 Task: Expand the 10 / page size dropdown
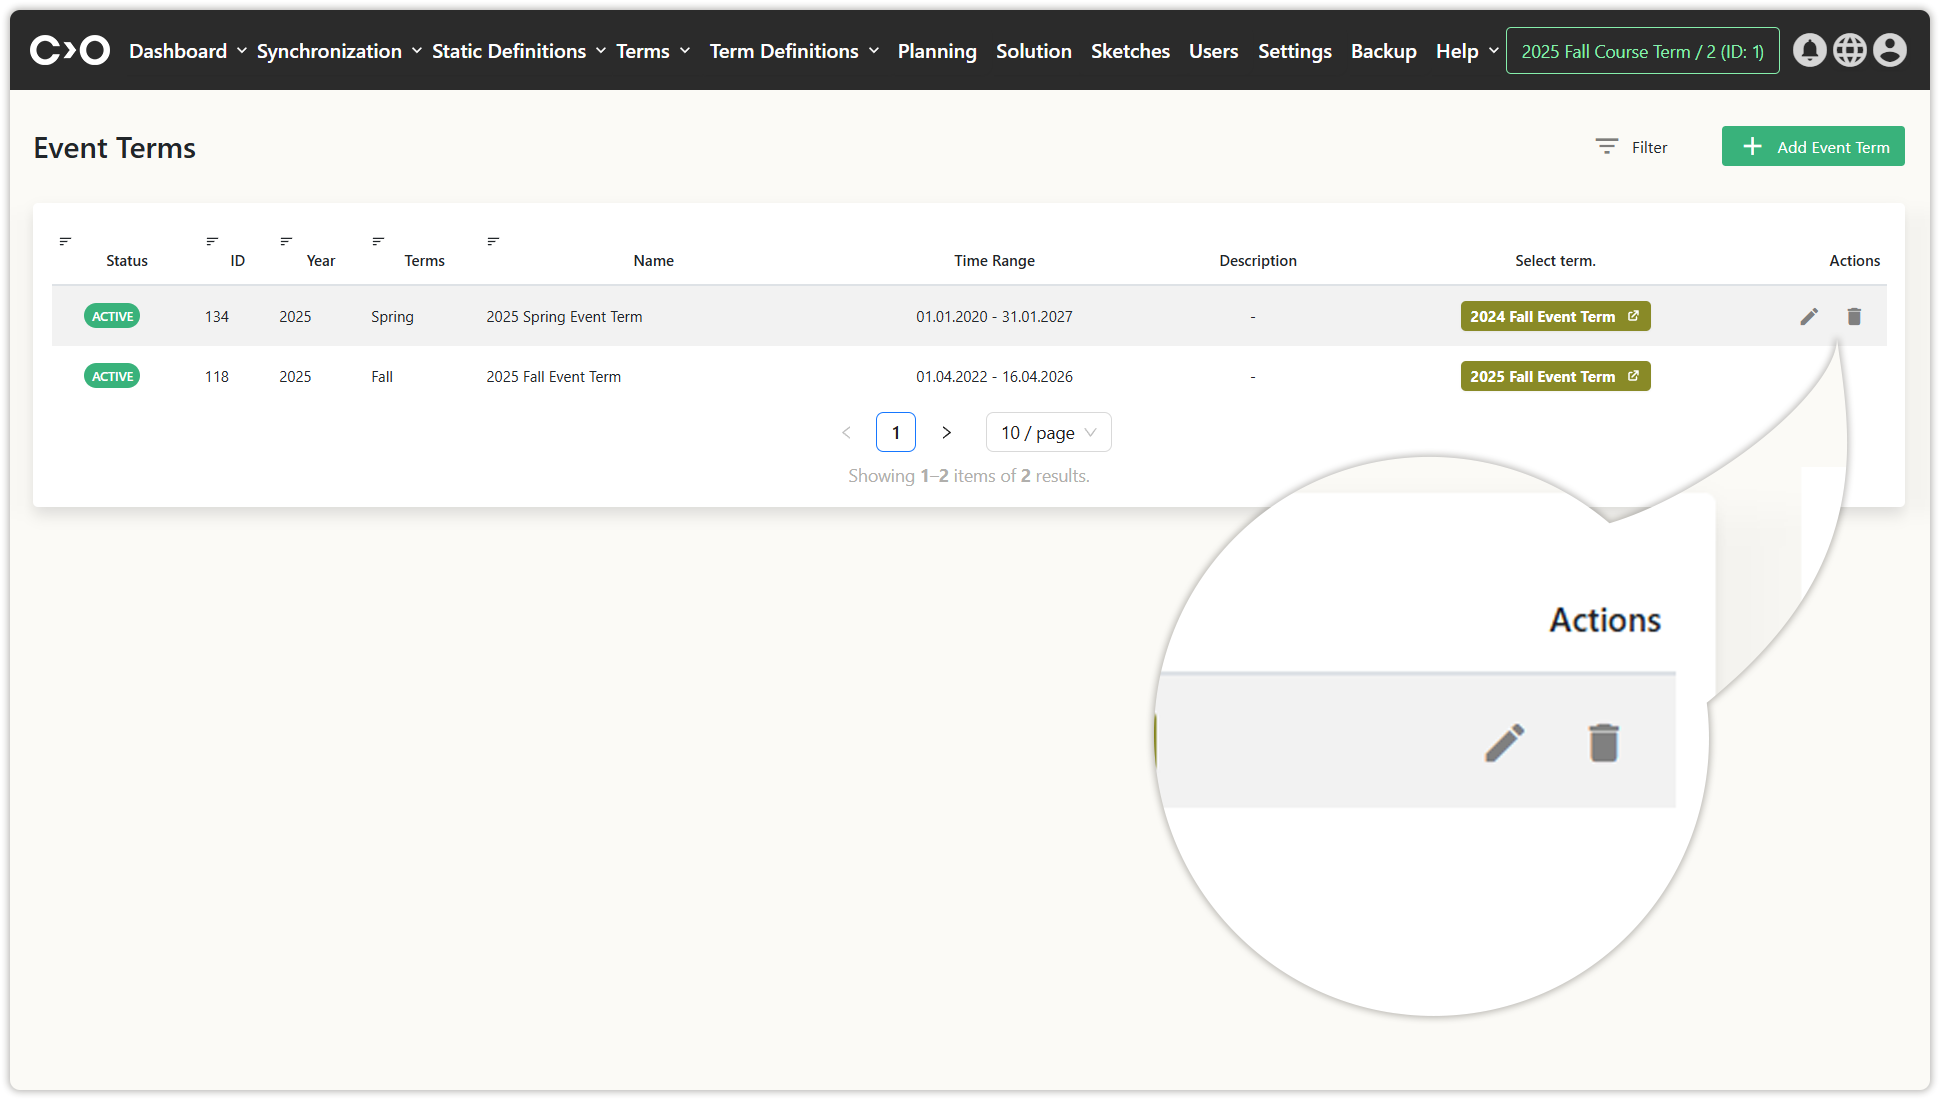1048,433
